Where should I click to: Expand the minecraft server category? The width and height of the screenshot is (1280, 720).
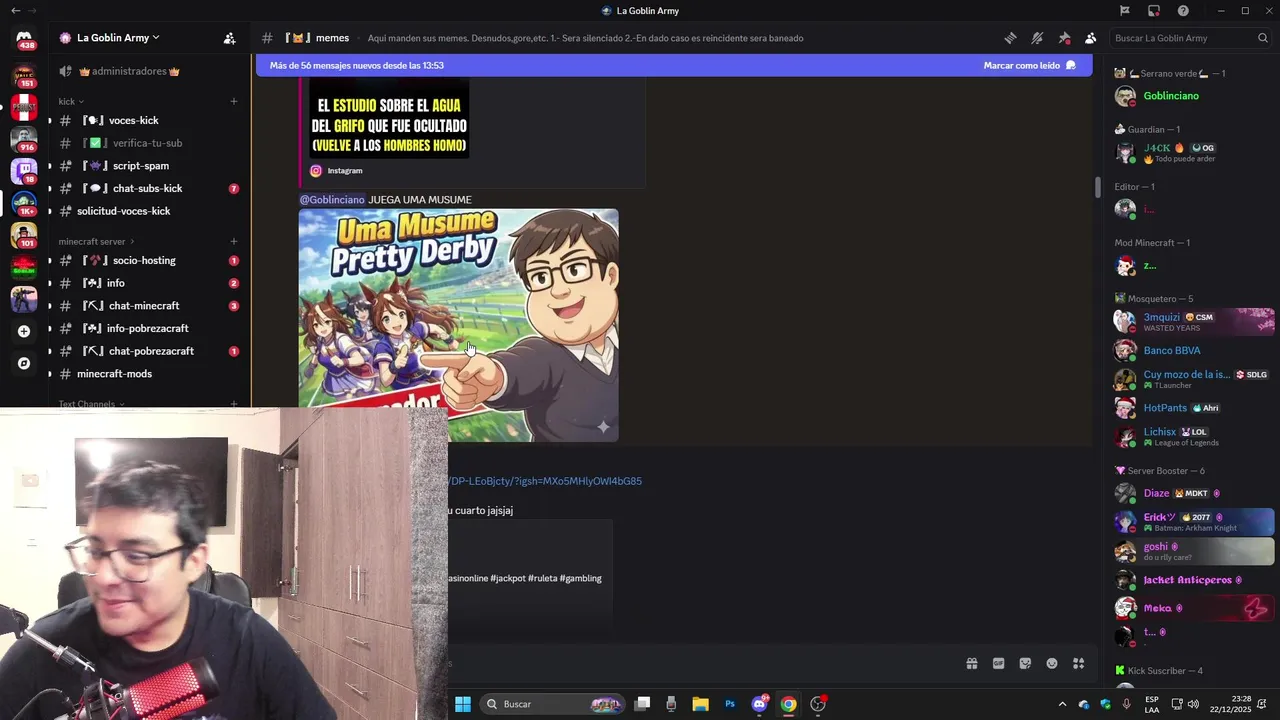pos(96,241)
